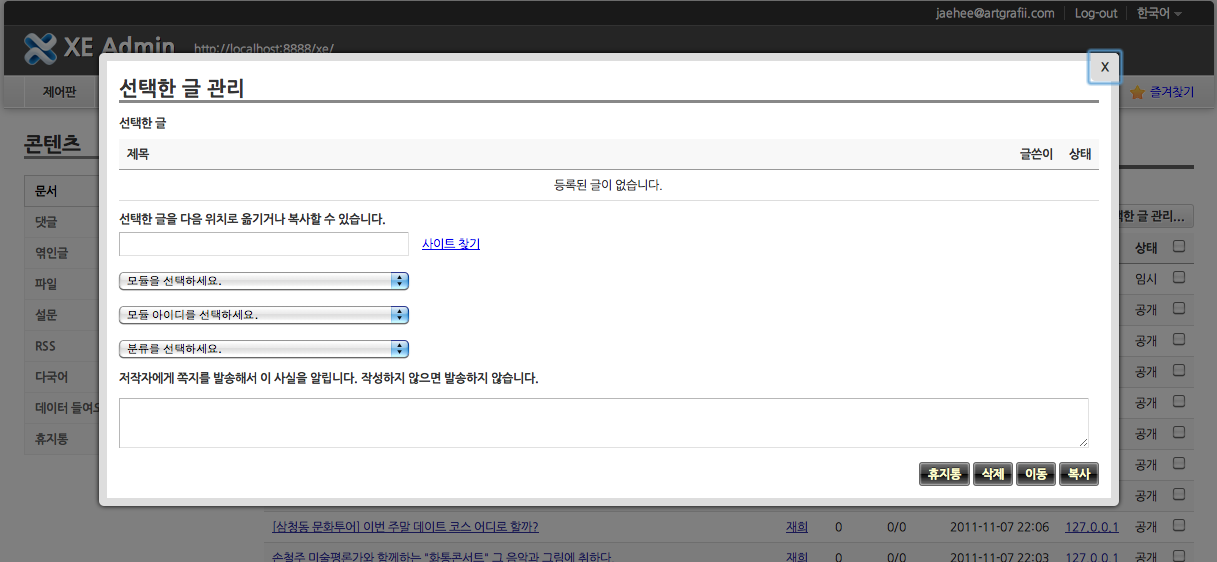Open the 한국어 language selector
1217x562 pixels.
[x=1159, y=13]
